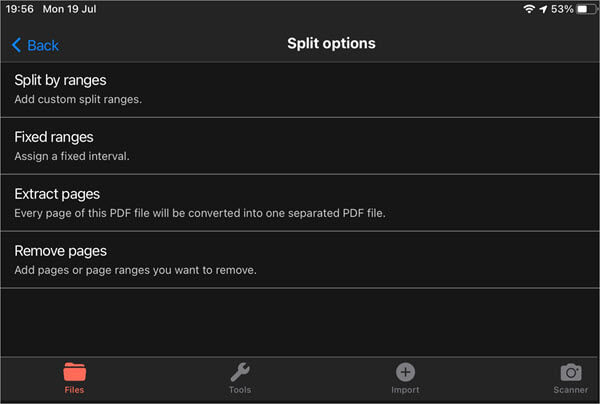Click the Split options title
Screen dimensions: 600x404
coord(331,44)
